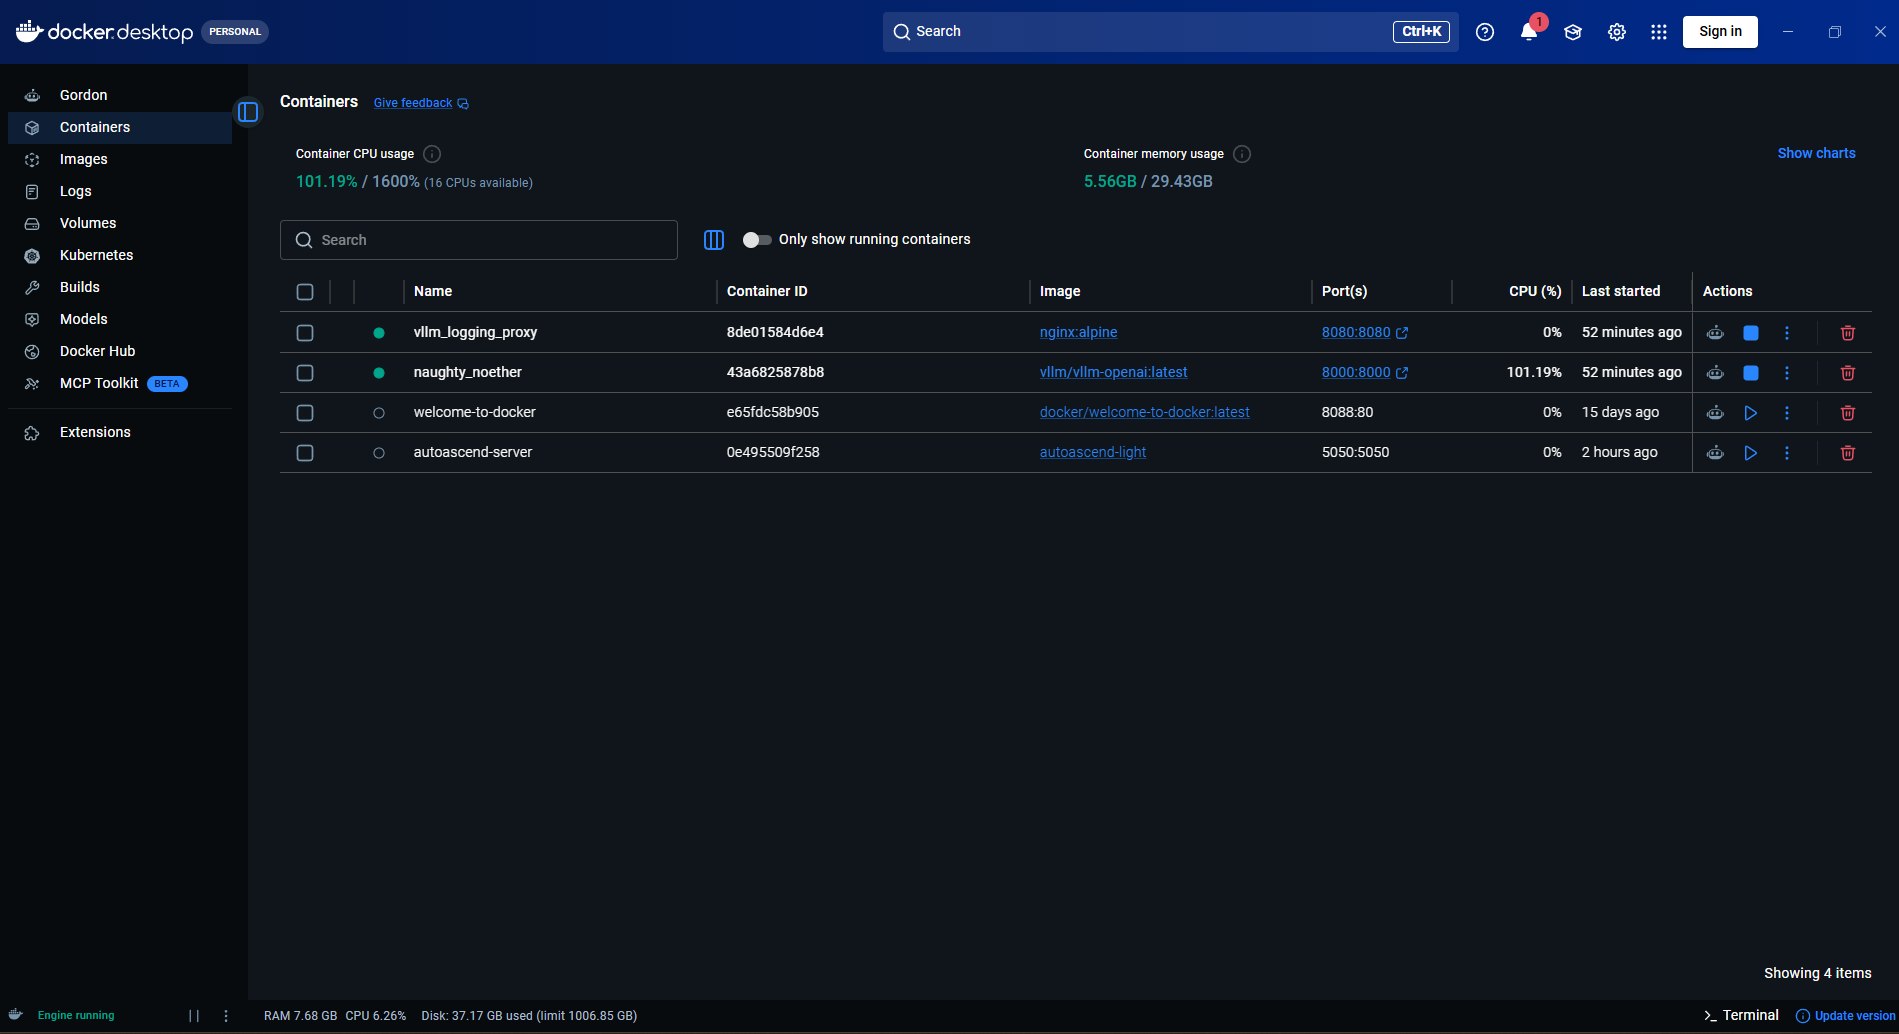The width and height of the screenshot is (1899, 1034).
Task: Open the apps grid icon
Action: (x=1659, y=32)
